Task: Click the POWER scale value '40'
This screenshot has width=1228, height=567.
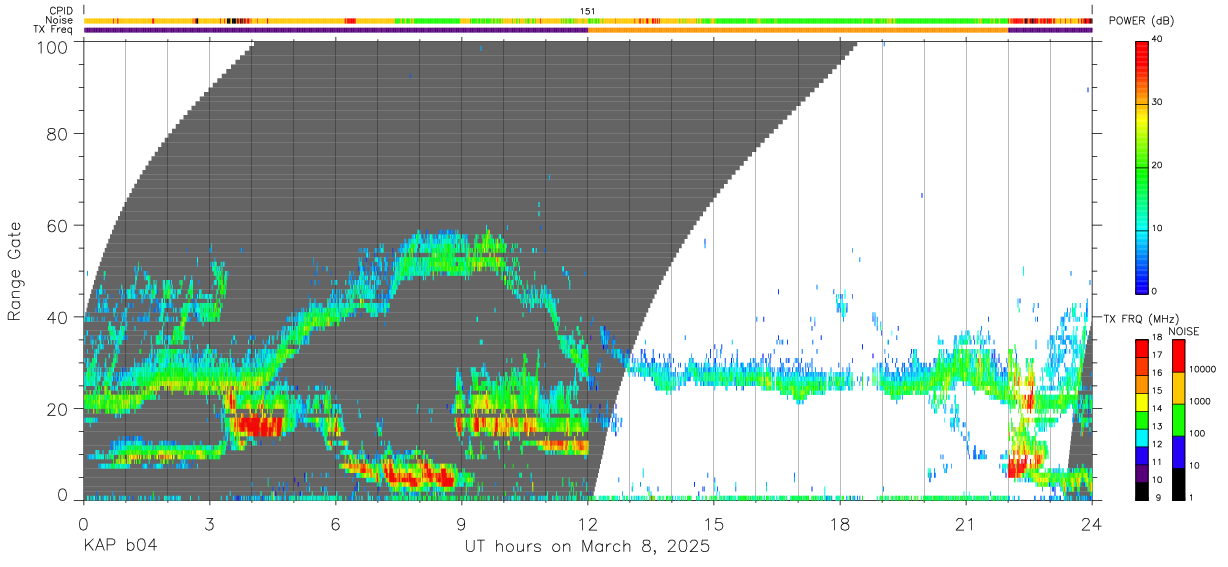Action: click(x=1158, y=40)
